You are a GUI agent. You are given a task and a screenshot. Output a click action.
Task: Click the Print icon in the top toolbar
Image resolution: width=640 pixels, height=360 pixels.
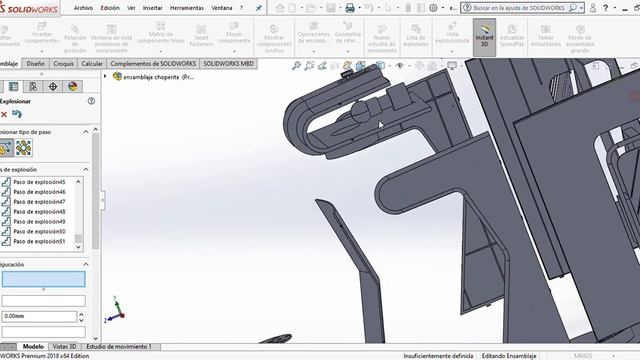[x=350, y=8]
